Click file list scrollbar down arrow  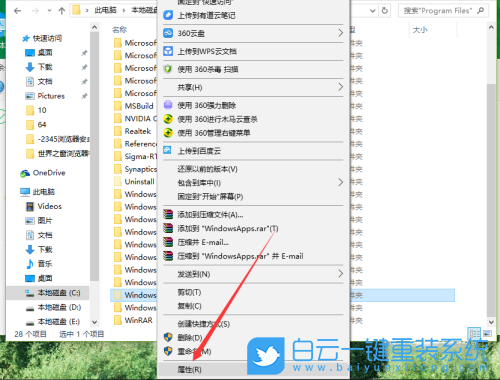[x=491, y=322]
